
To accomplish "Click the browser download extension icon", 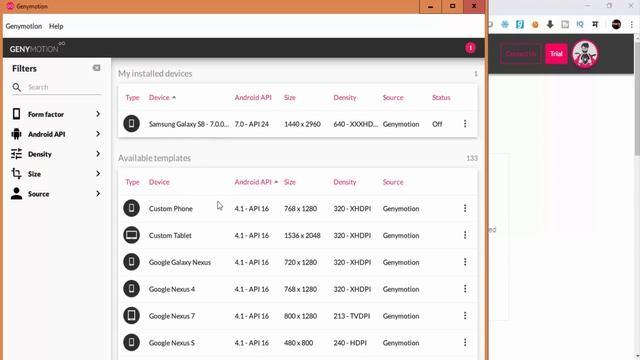I will coord(550,24).
